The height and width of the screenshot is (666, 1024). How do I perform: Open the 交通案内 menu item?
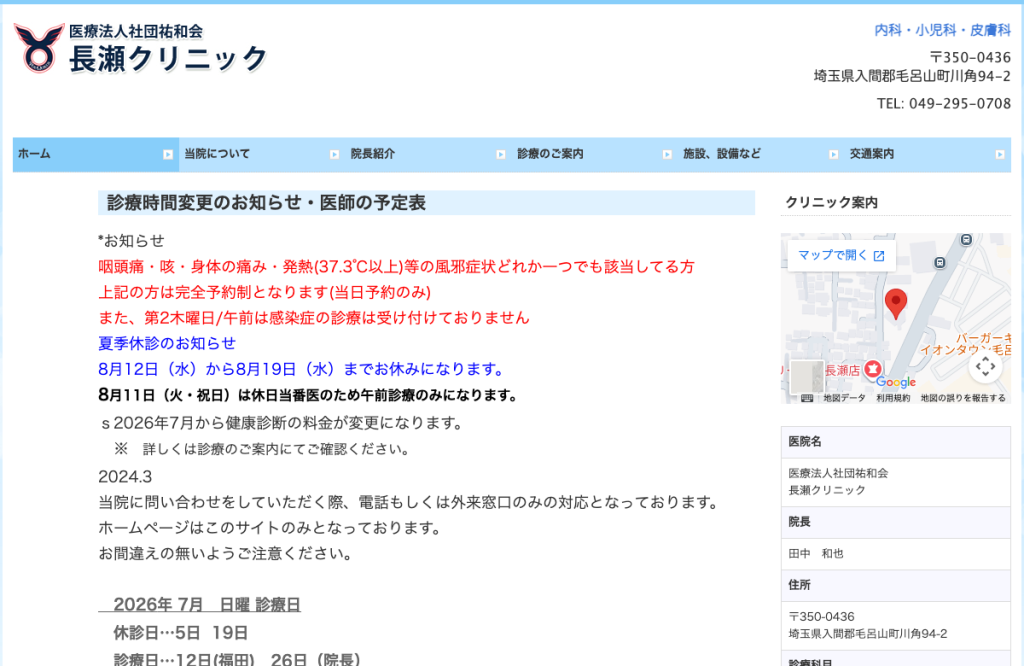coord(928,155)
